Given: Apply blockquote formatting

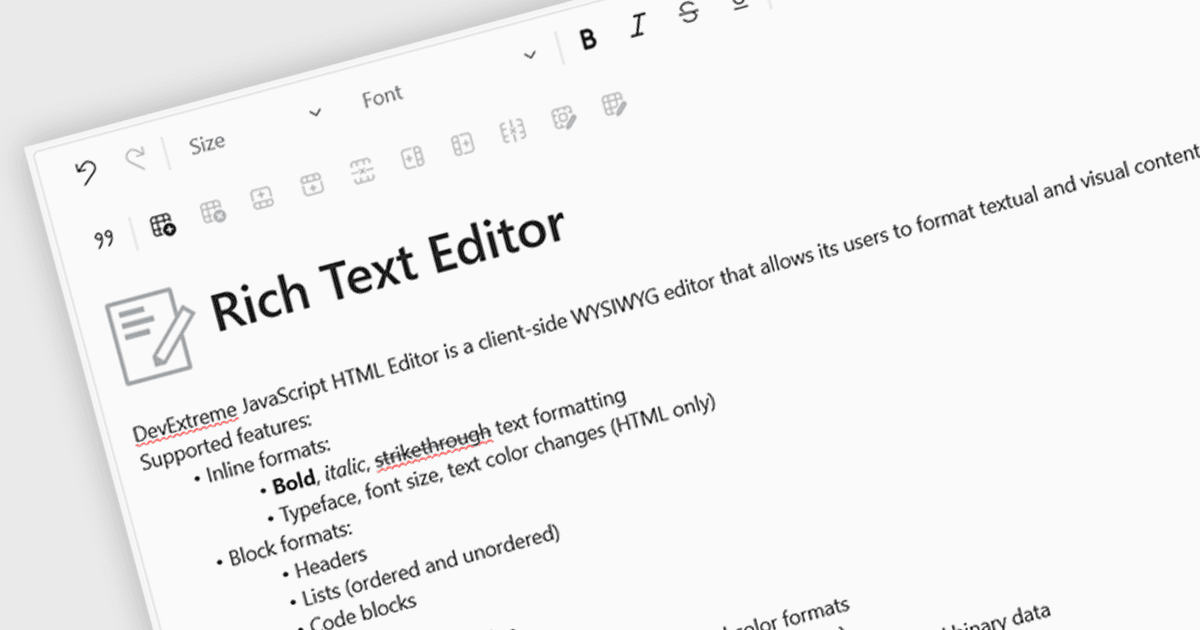Looking at the screenshot, I should pyautogui.click(x=103, y=239).
